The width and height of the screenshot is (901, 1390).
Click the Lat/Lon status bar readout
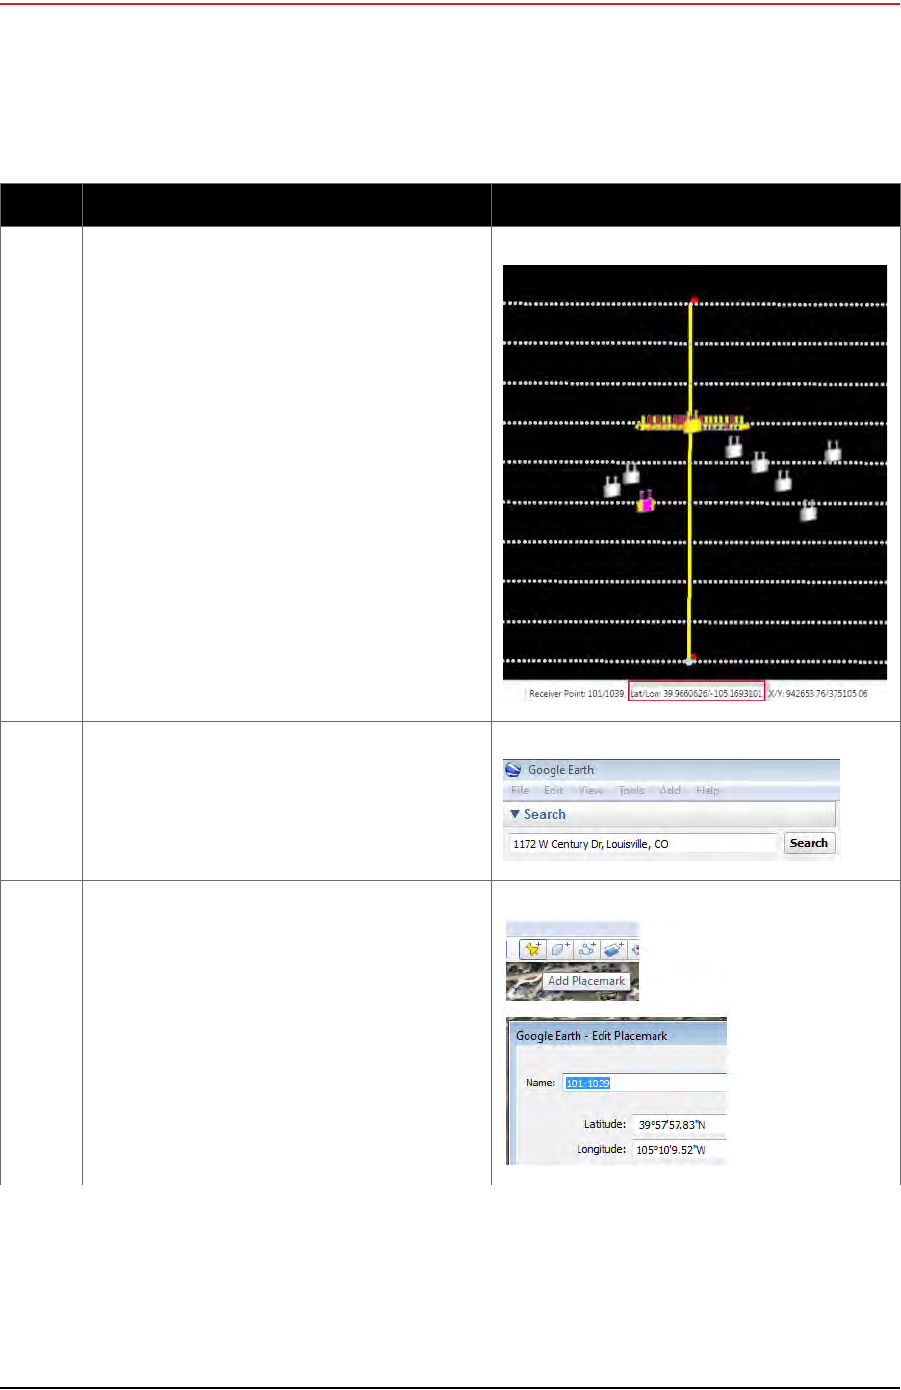pos(696,693)
